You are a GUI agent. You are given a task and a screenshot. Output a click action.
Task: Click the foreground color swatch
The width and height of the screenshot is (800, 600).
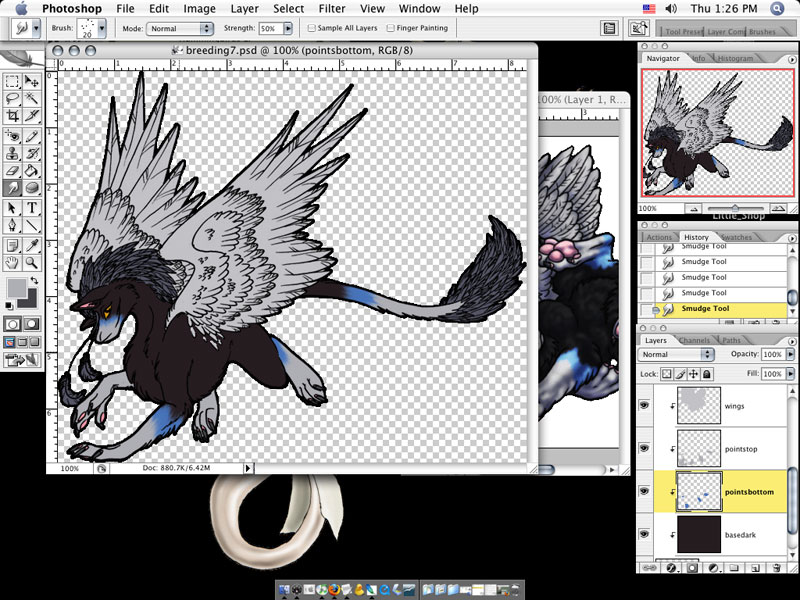coord(16,288)
